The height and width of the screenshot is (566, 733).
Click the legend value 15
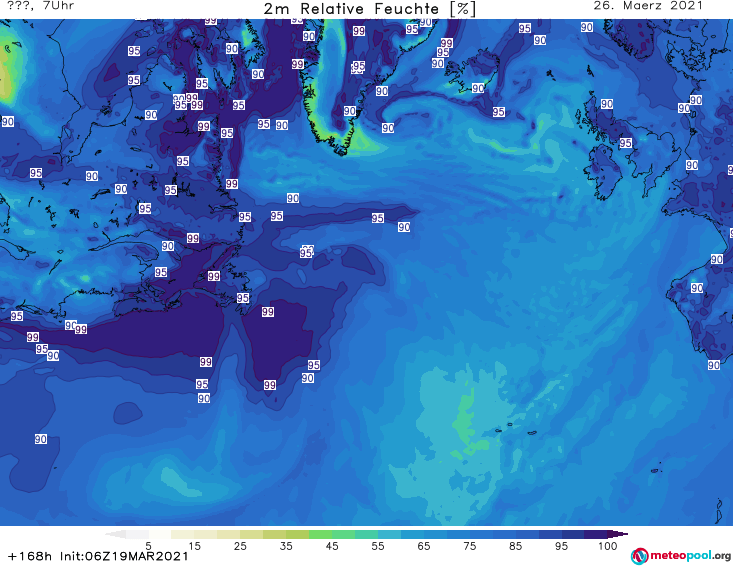click(x=194, y=546)
